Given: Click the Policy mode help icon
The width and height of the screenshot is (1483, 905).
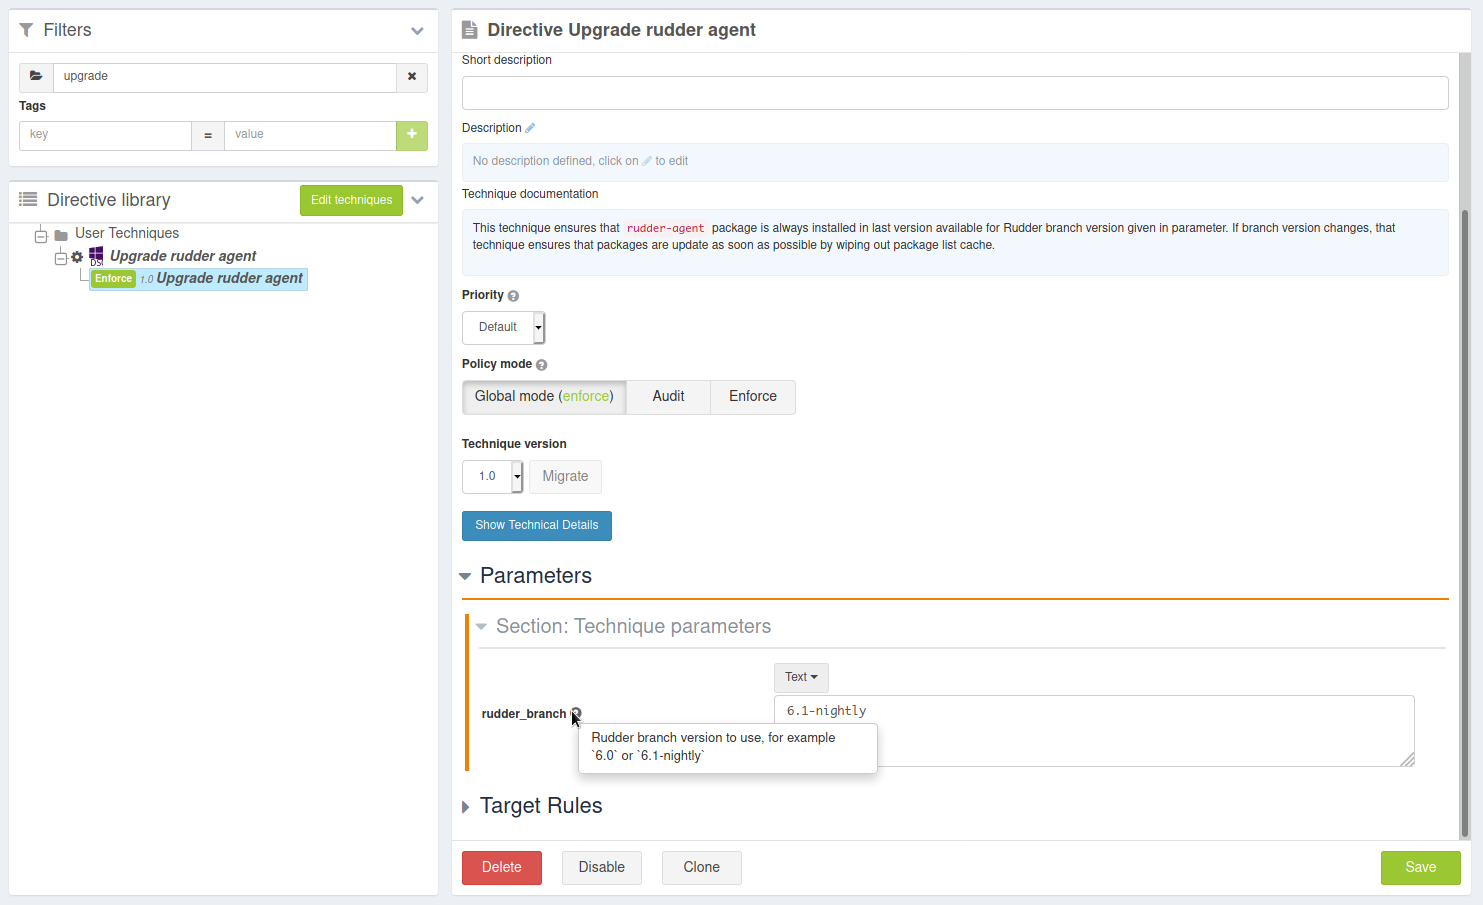Looking at the screenshot, I should point(541,365).
